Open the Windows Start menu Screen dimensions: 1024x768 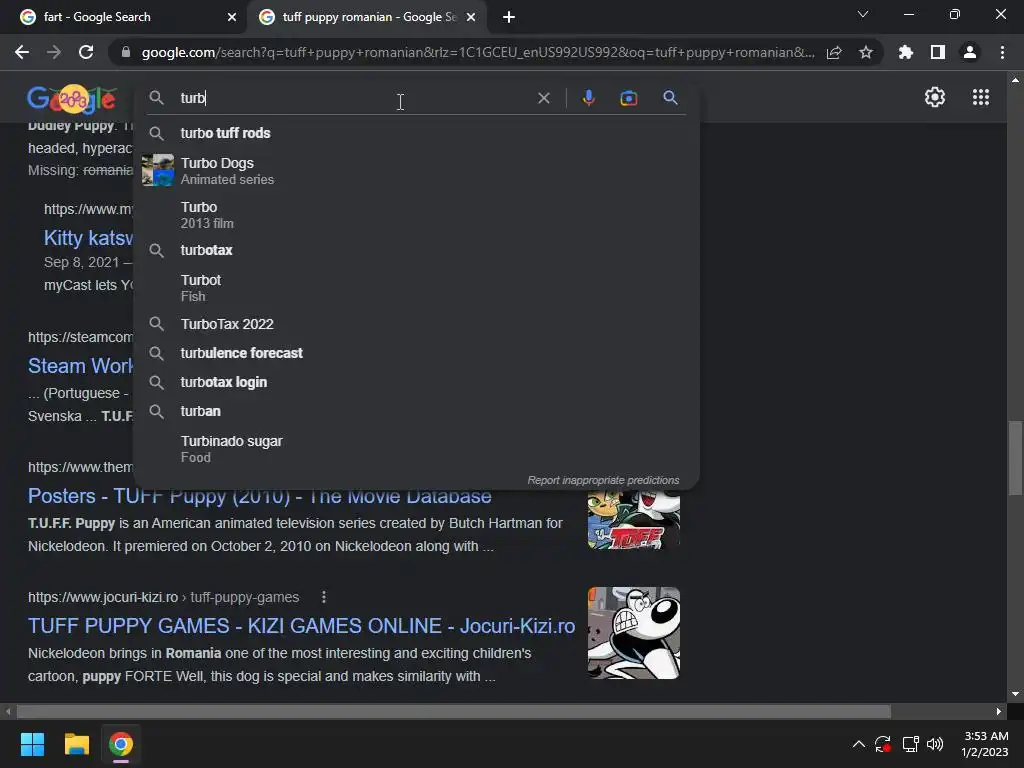click(x=32, y=744)
